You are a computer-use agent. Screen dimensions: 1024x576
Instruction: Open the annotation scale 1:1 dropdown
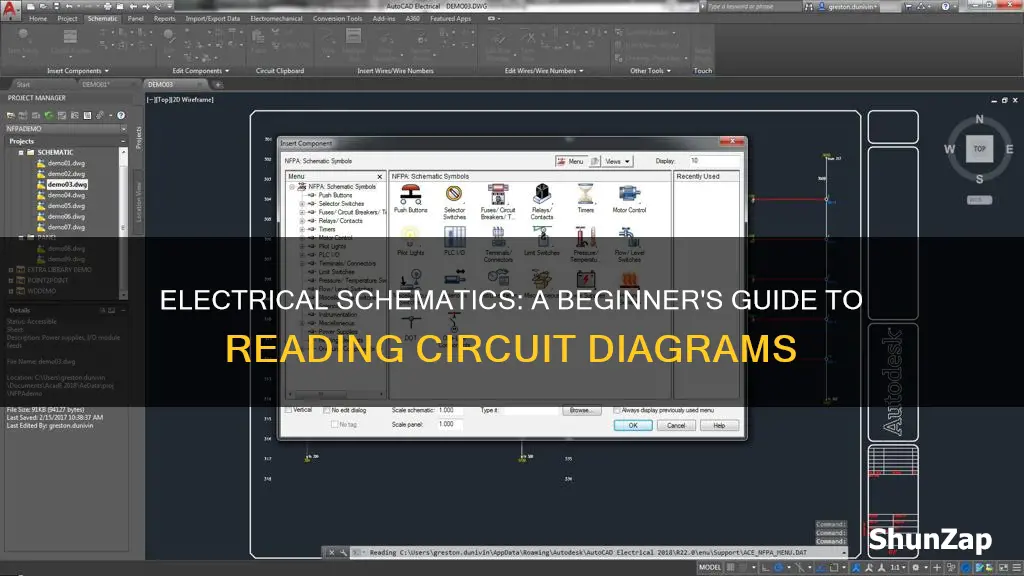898,568
